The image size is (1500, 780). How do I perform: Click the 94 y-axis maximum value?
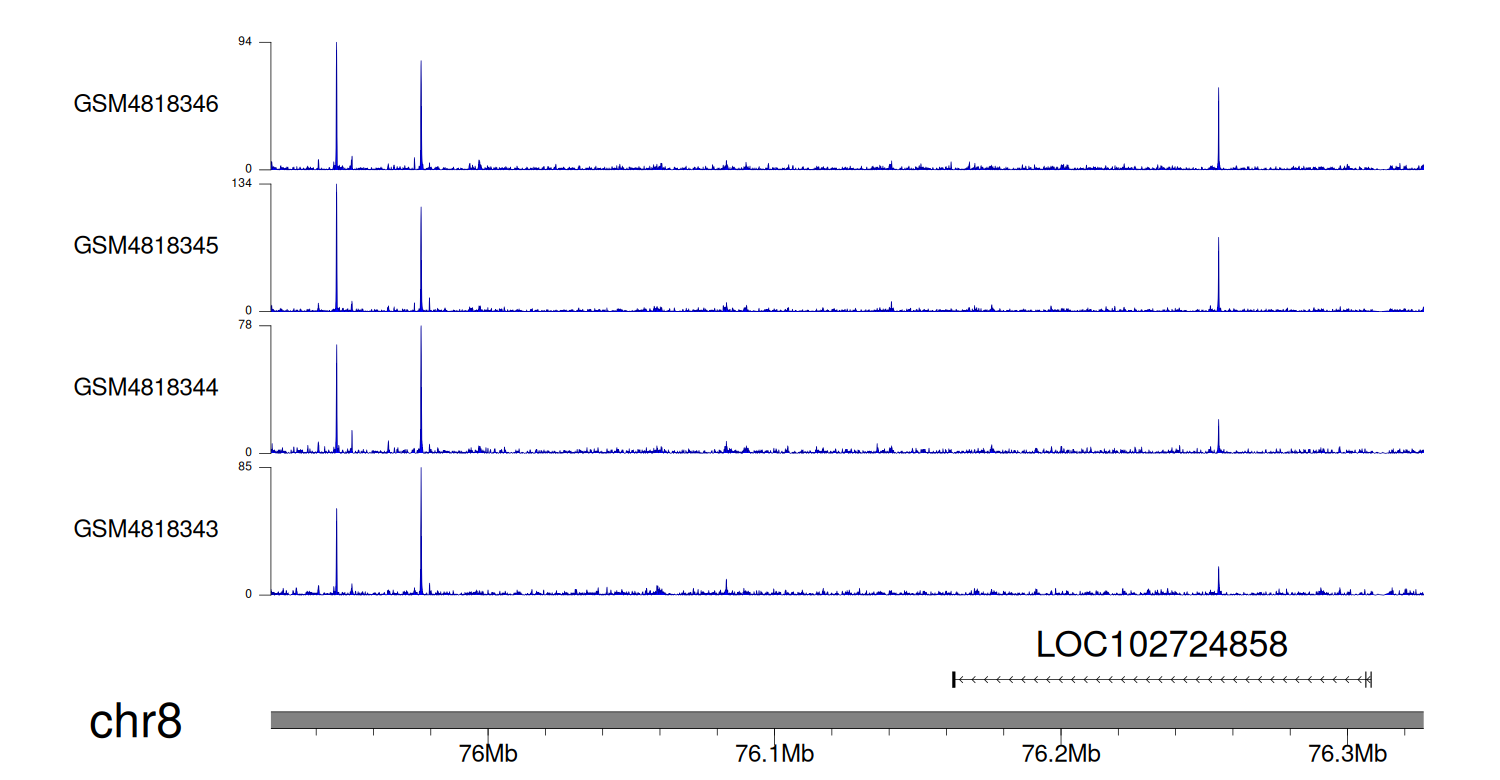(x=245, y=42)
